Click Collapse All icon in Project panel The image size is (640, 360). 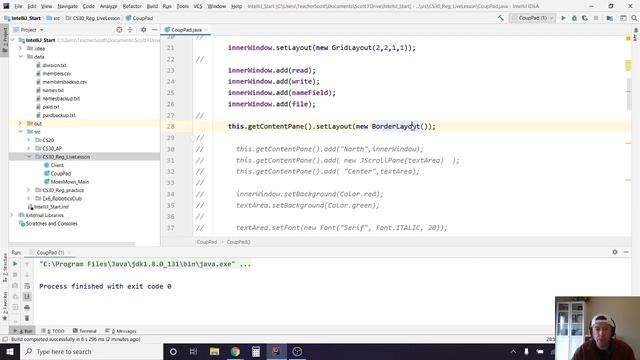[x=130, y=30]
